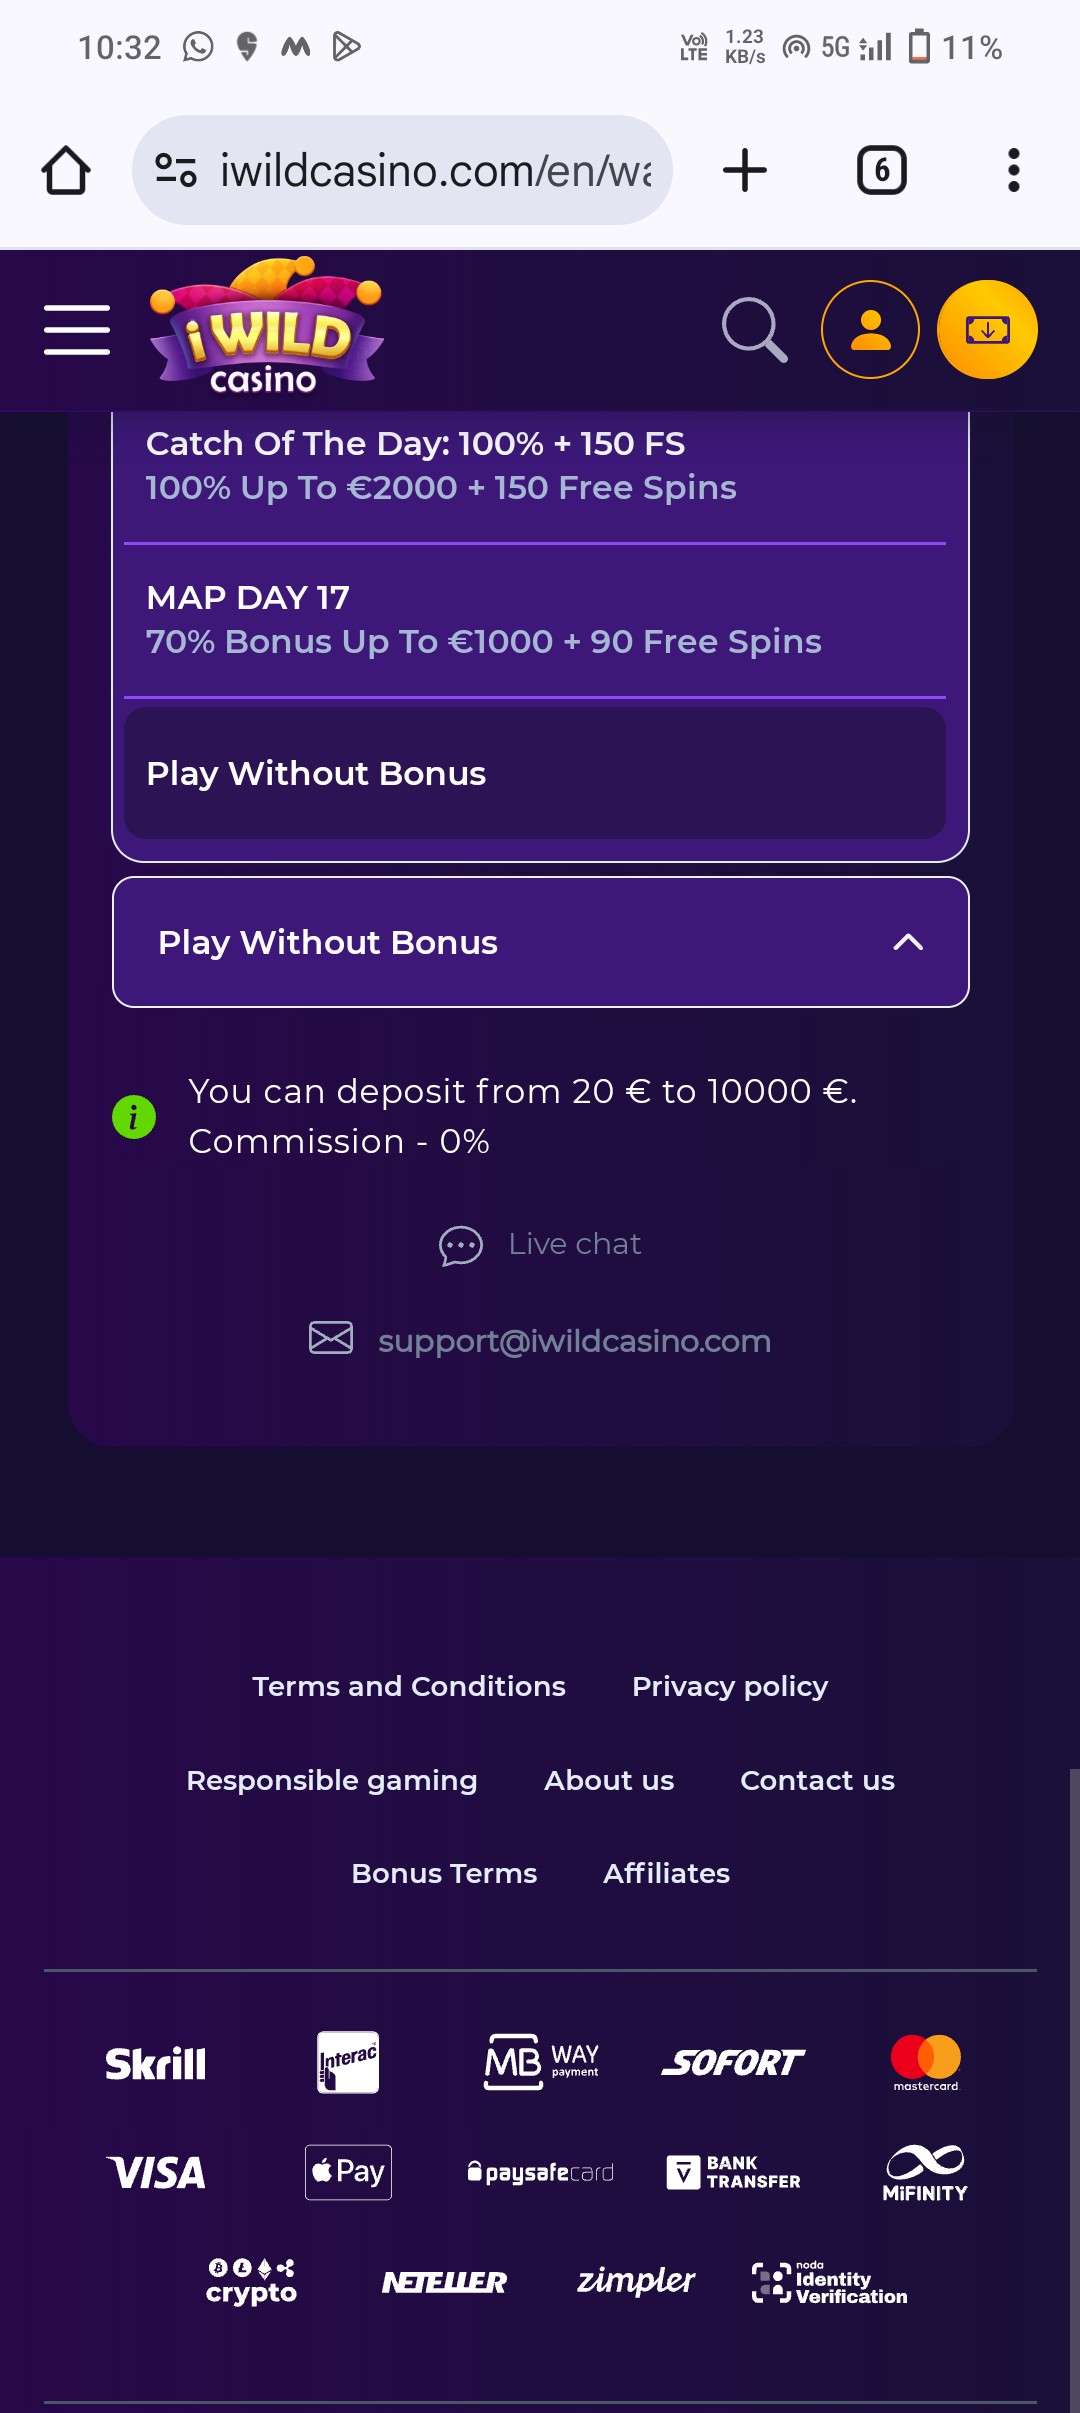Open the user profile icon

point(870,330)
